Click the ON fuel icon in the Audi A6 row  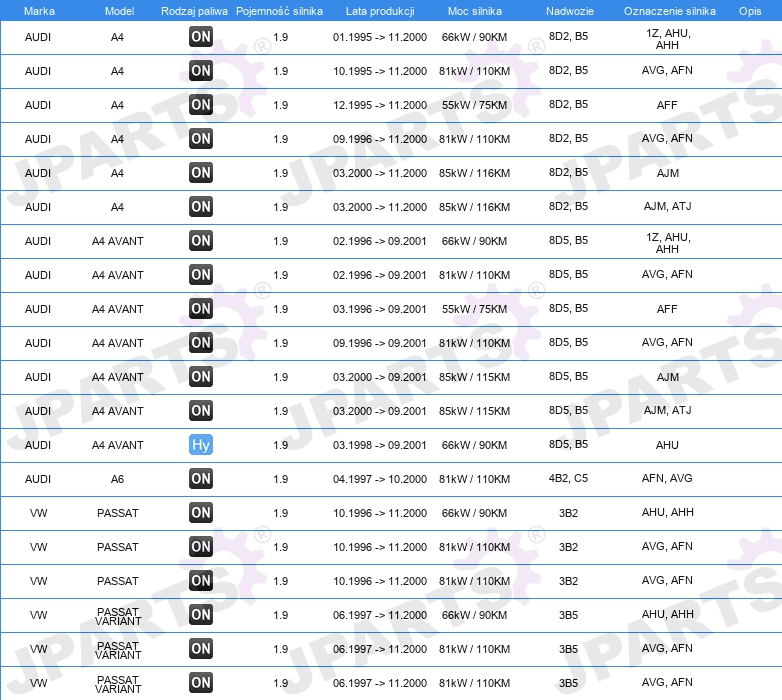[201, 478]
